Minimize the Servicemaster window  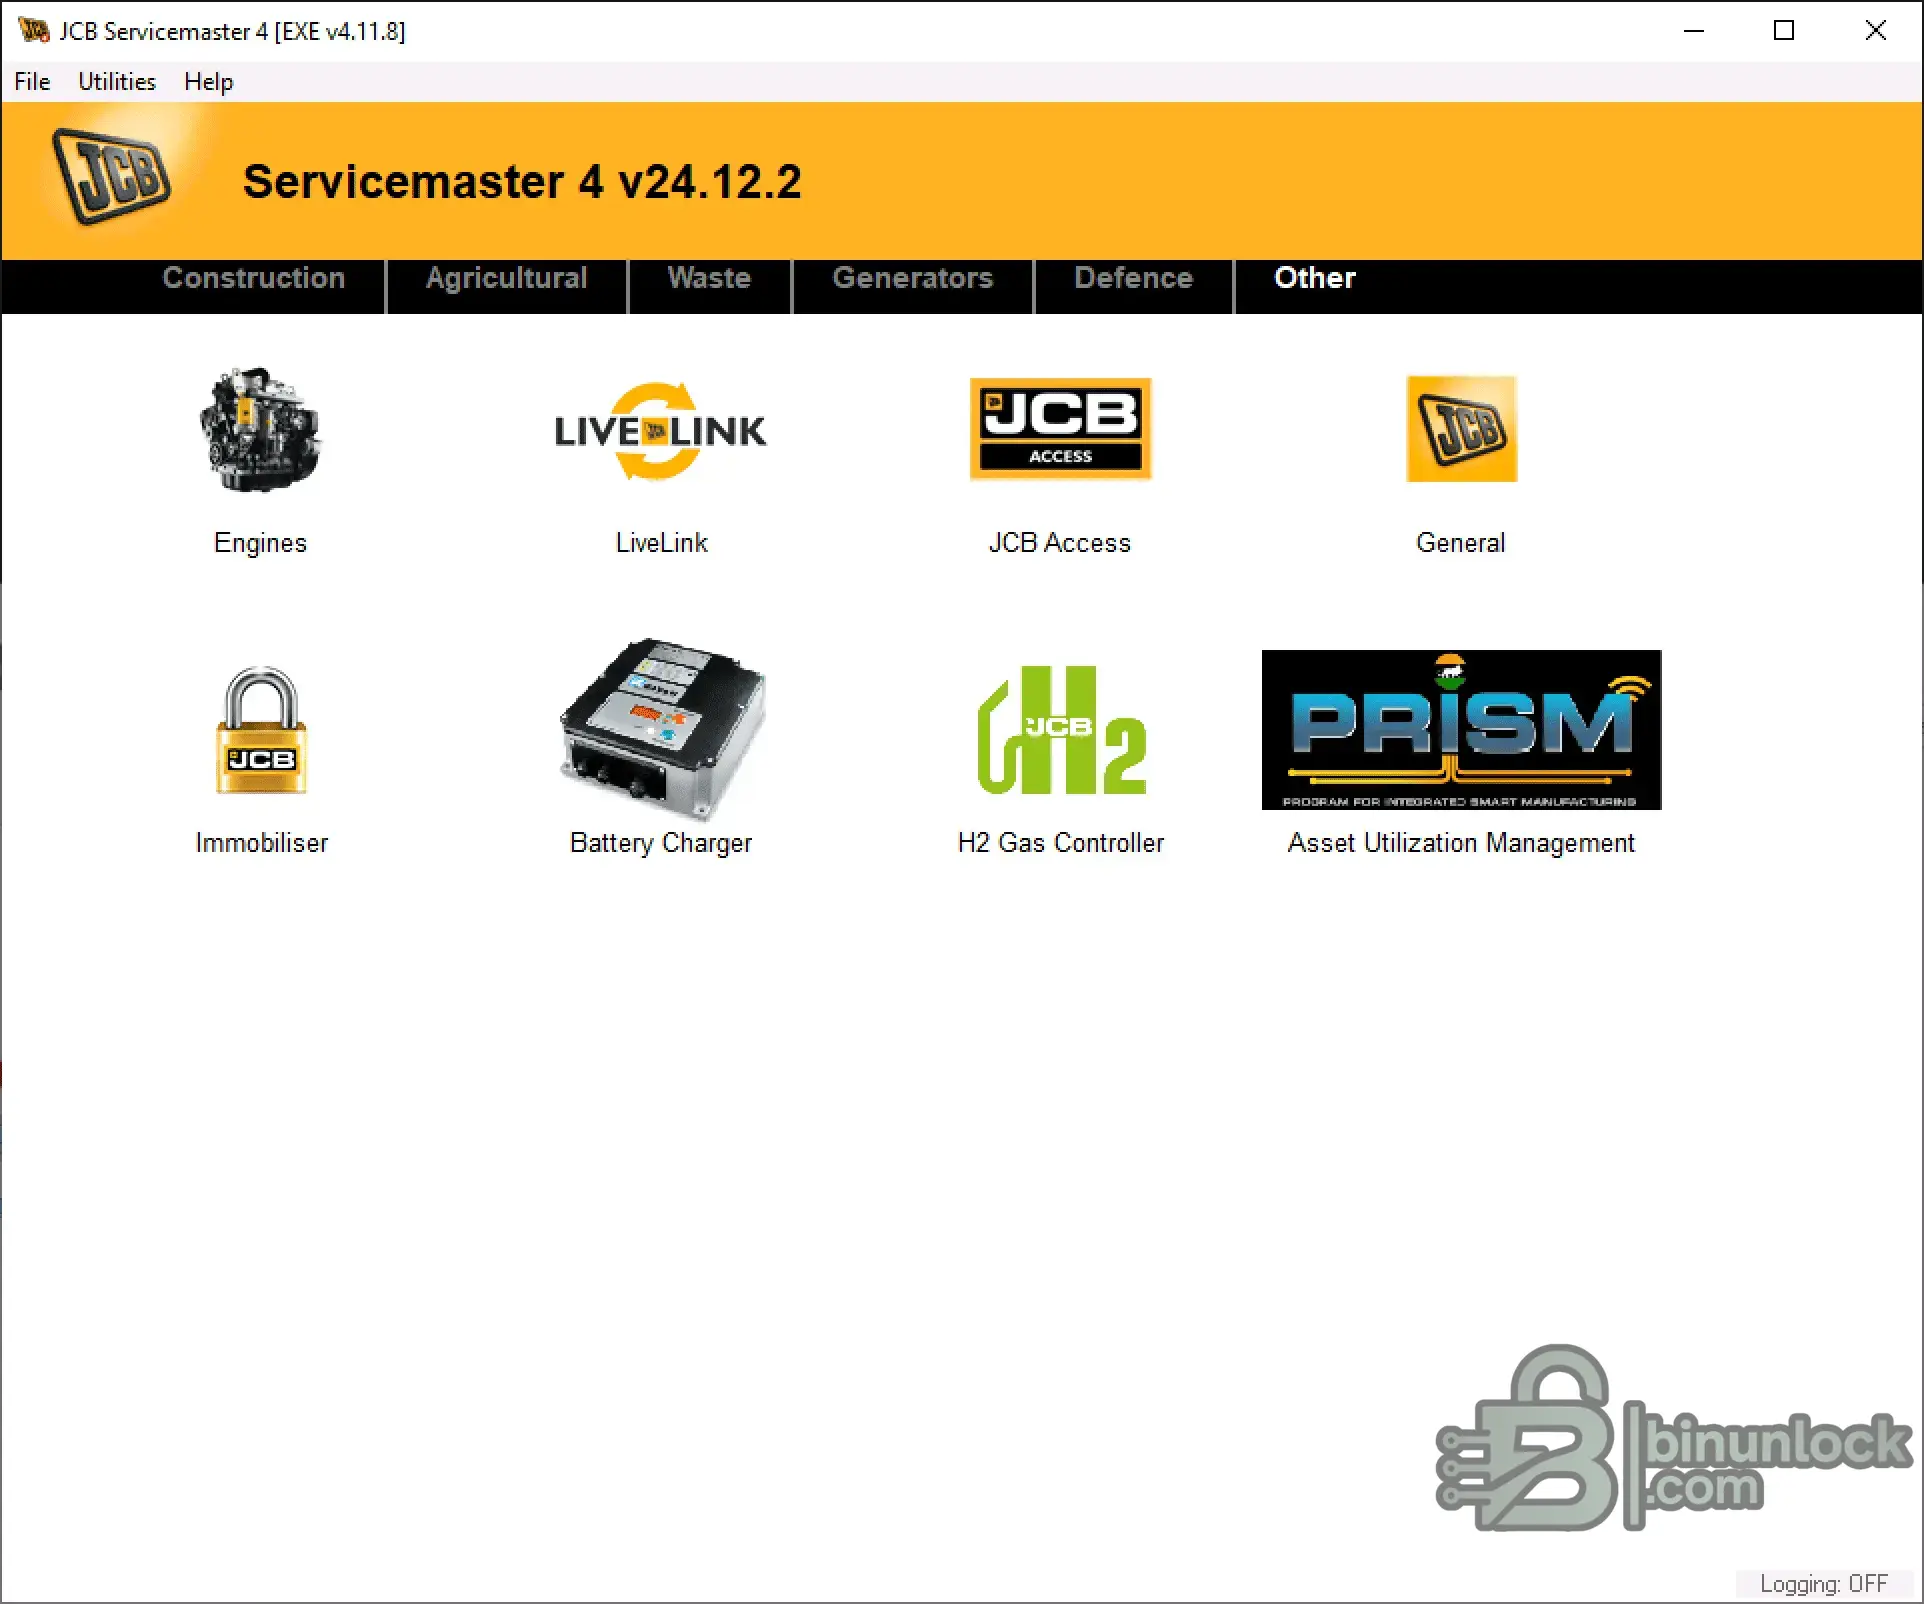1694,31
